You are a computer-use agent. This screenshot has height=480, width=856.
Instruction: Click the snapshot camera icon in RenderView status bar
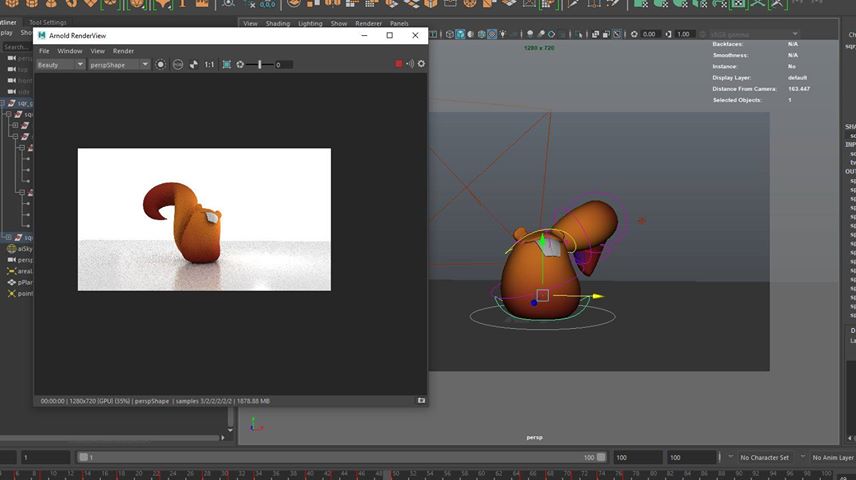pyautogui.click(x=421, y=400)
